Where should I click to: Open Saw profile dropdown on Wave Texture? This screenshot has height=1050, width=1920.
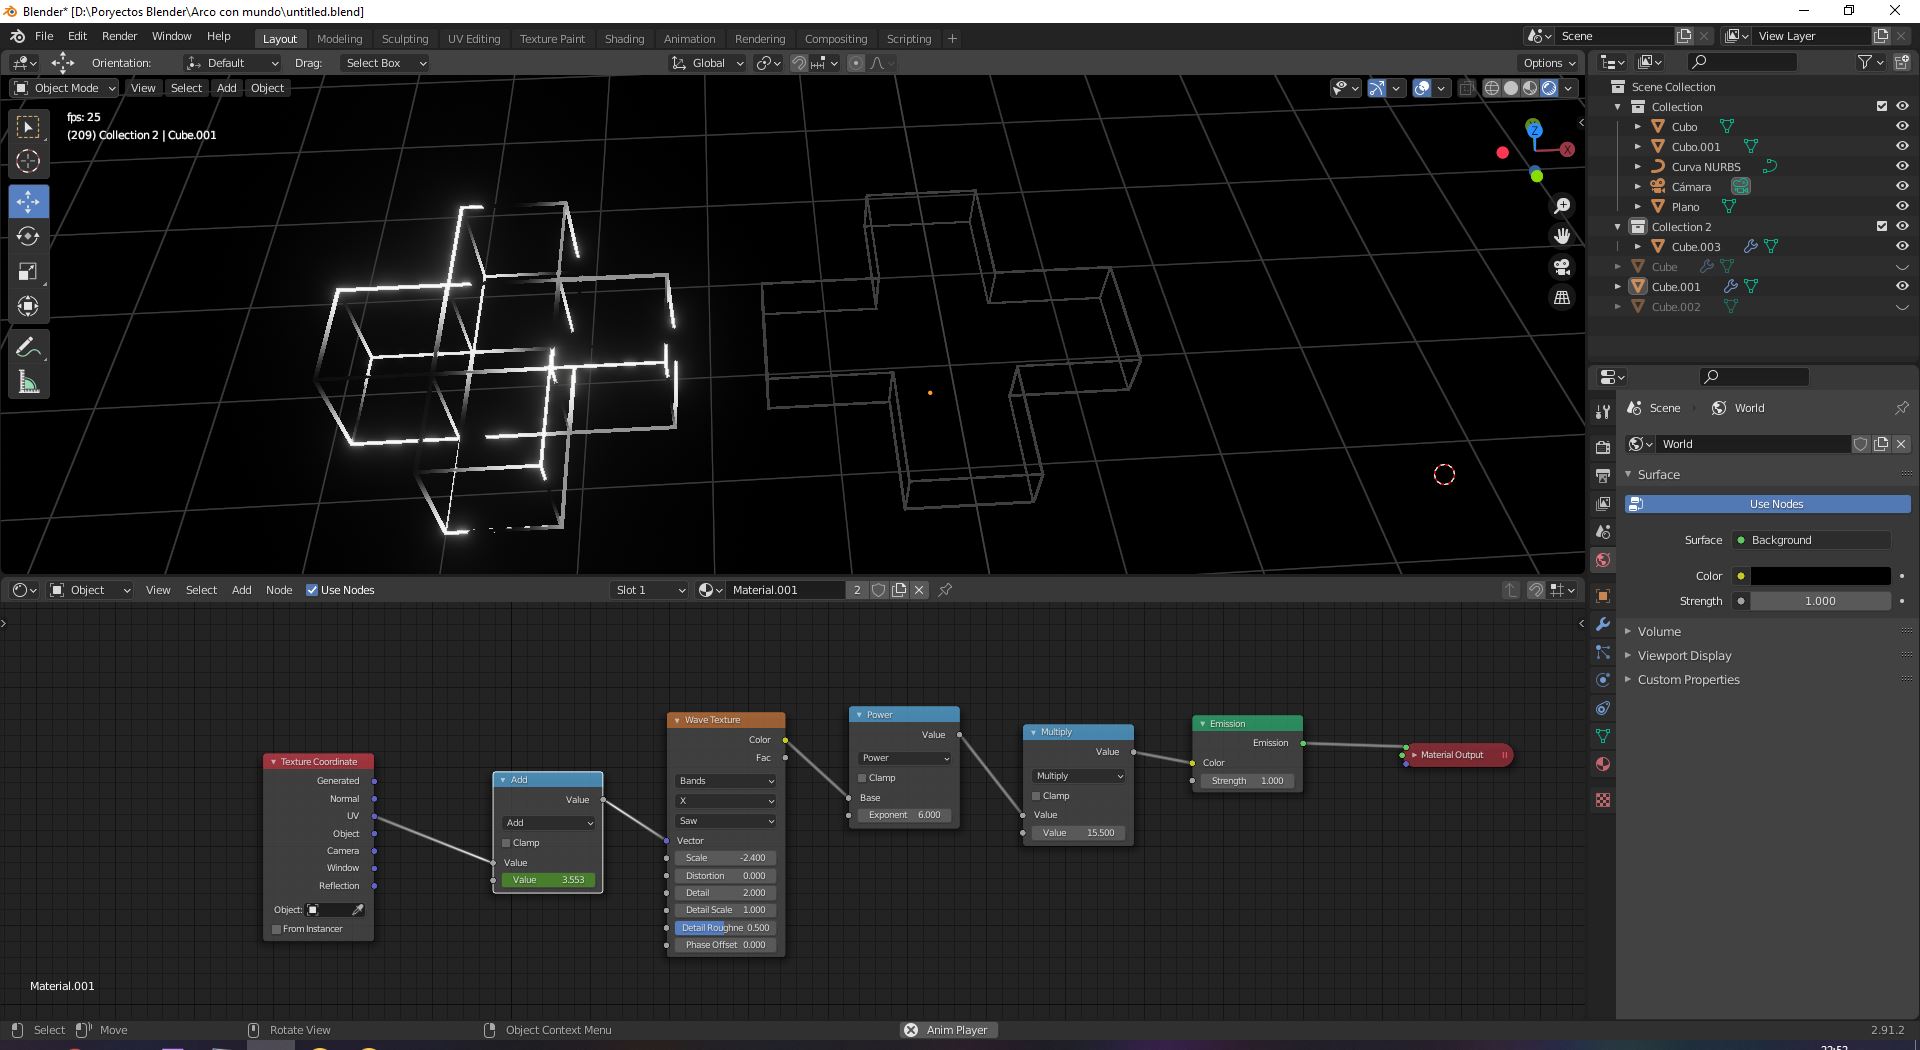[726, 821]
